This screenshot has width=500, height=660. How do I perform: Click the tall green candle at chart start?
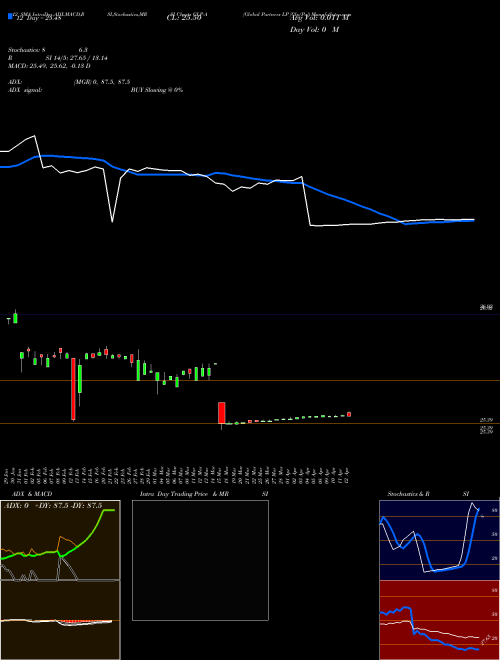tap(16, 317)
